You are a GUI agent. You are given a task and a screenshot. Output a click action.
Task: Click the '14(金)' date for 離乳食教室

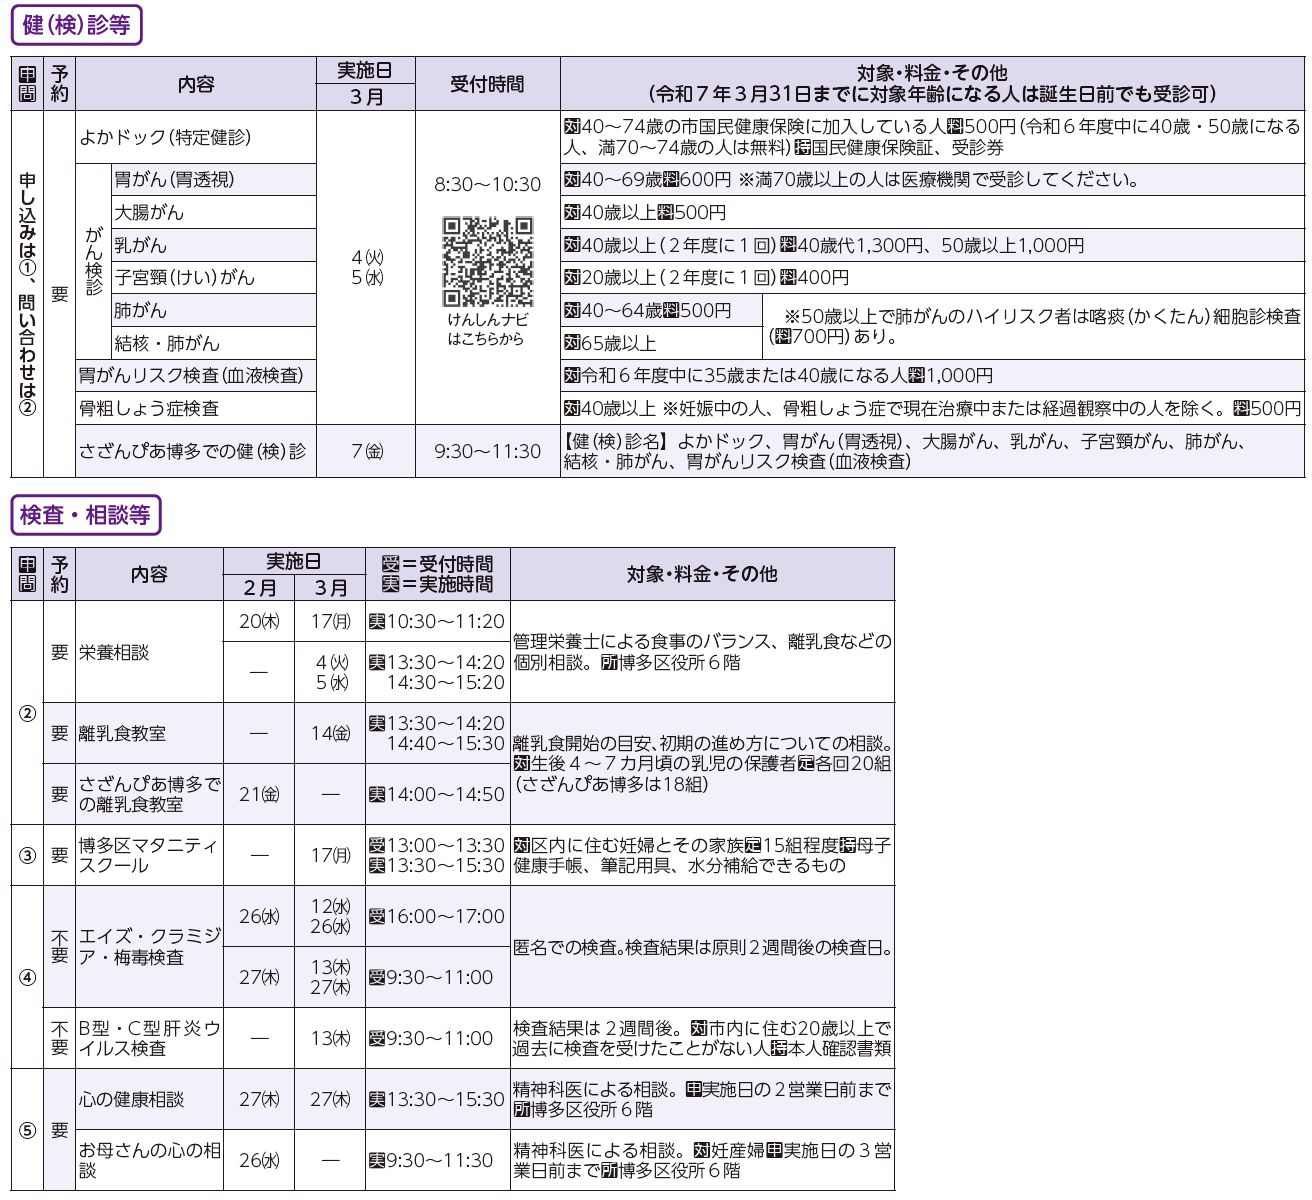pyautogui.click(x=331, y=733)
